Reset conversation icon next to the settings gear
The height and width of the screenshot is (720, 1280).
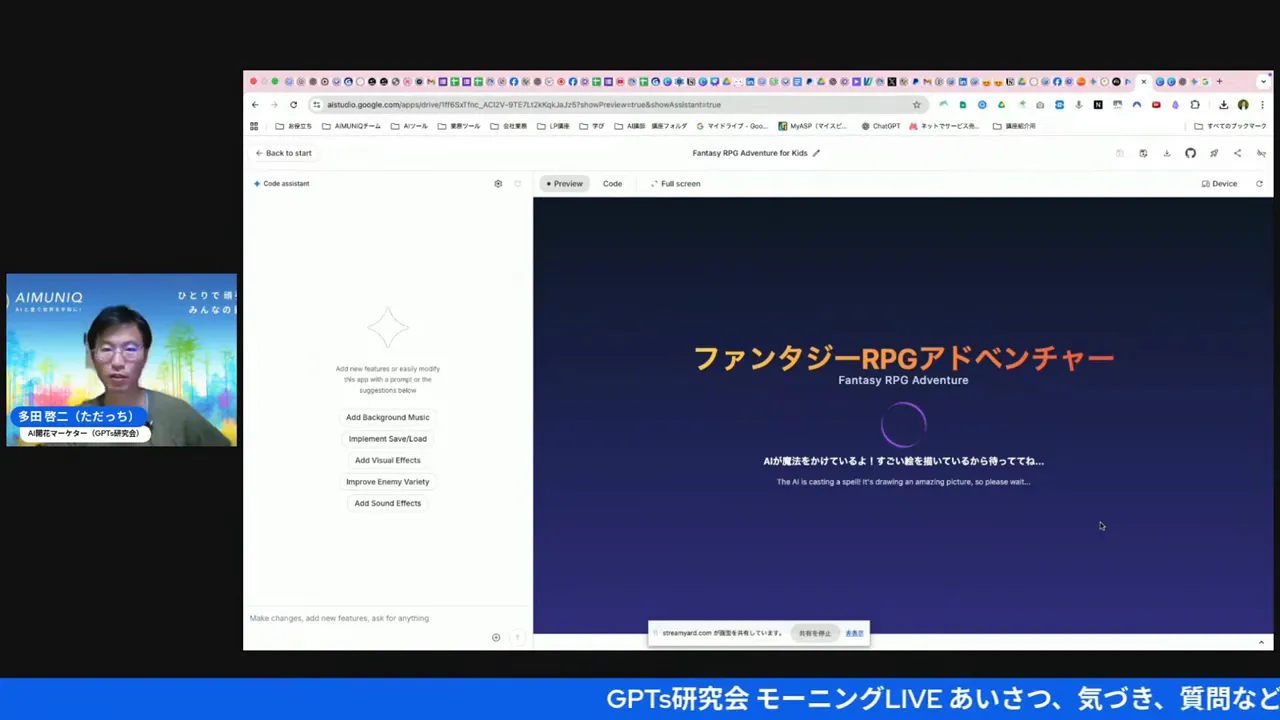click(x=517, y=184)
